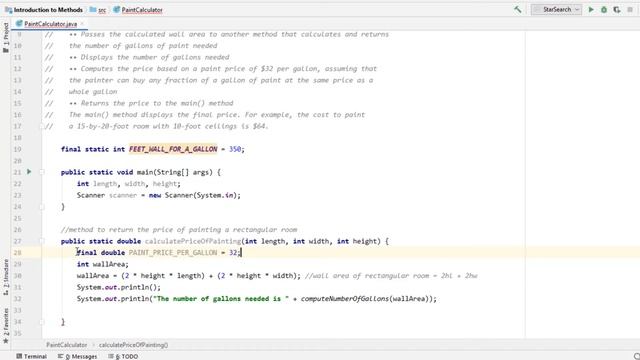Image resolution: width=640 pixels, height=360 pixels.
Task: Close the PaintCalculator.java tab
Action: point(82,24)
